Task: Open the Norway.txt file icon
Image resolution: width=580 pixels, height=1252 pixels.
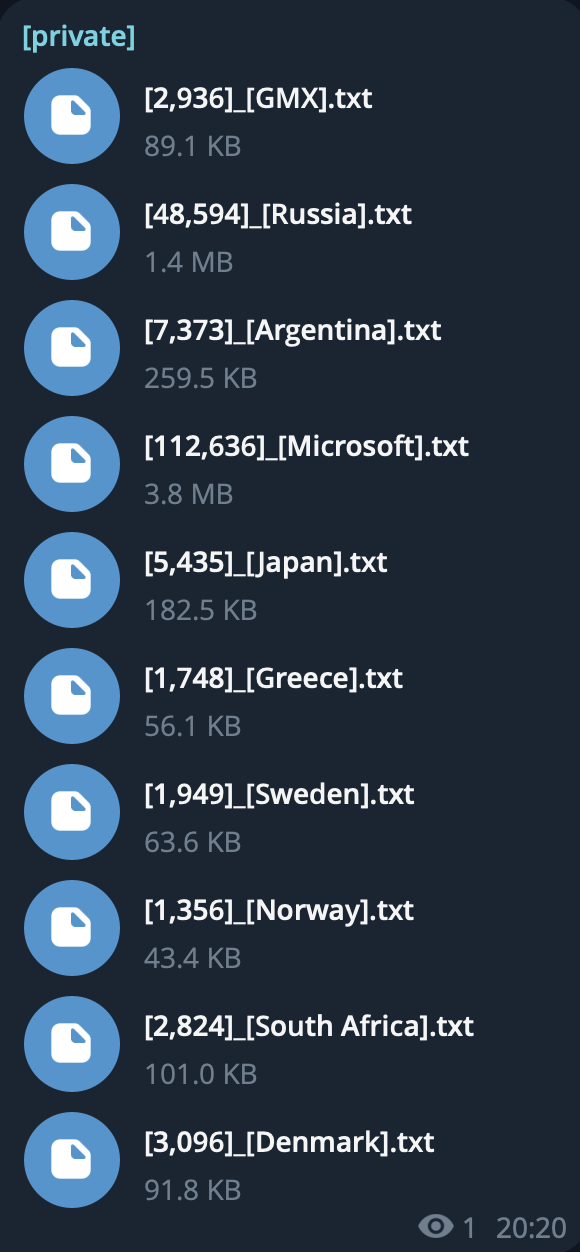Action: click(x=72, y=928)
